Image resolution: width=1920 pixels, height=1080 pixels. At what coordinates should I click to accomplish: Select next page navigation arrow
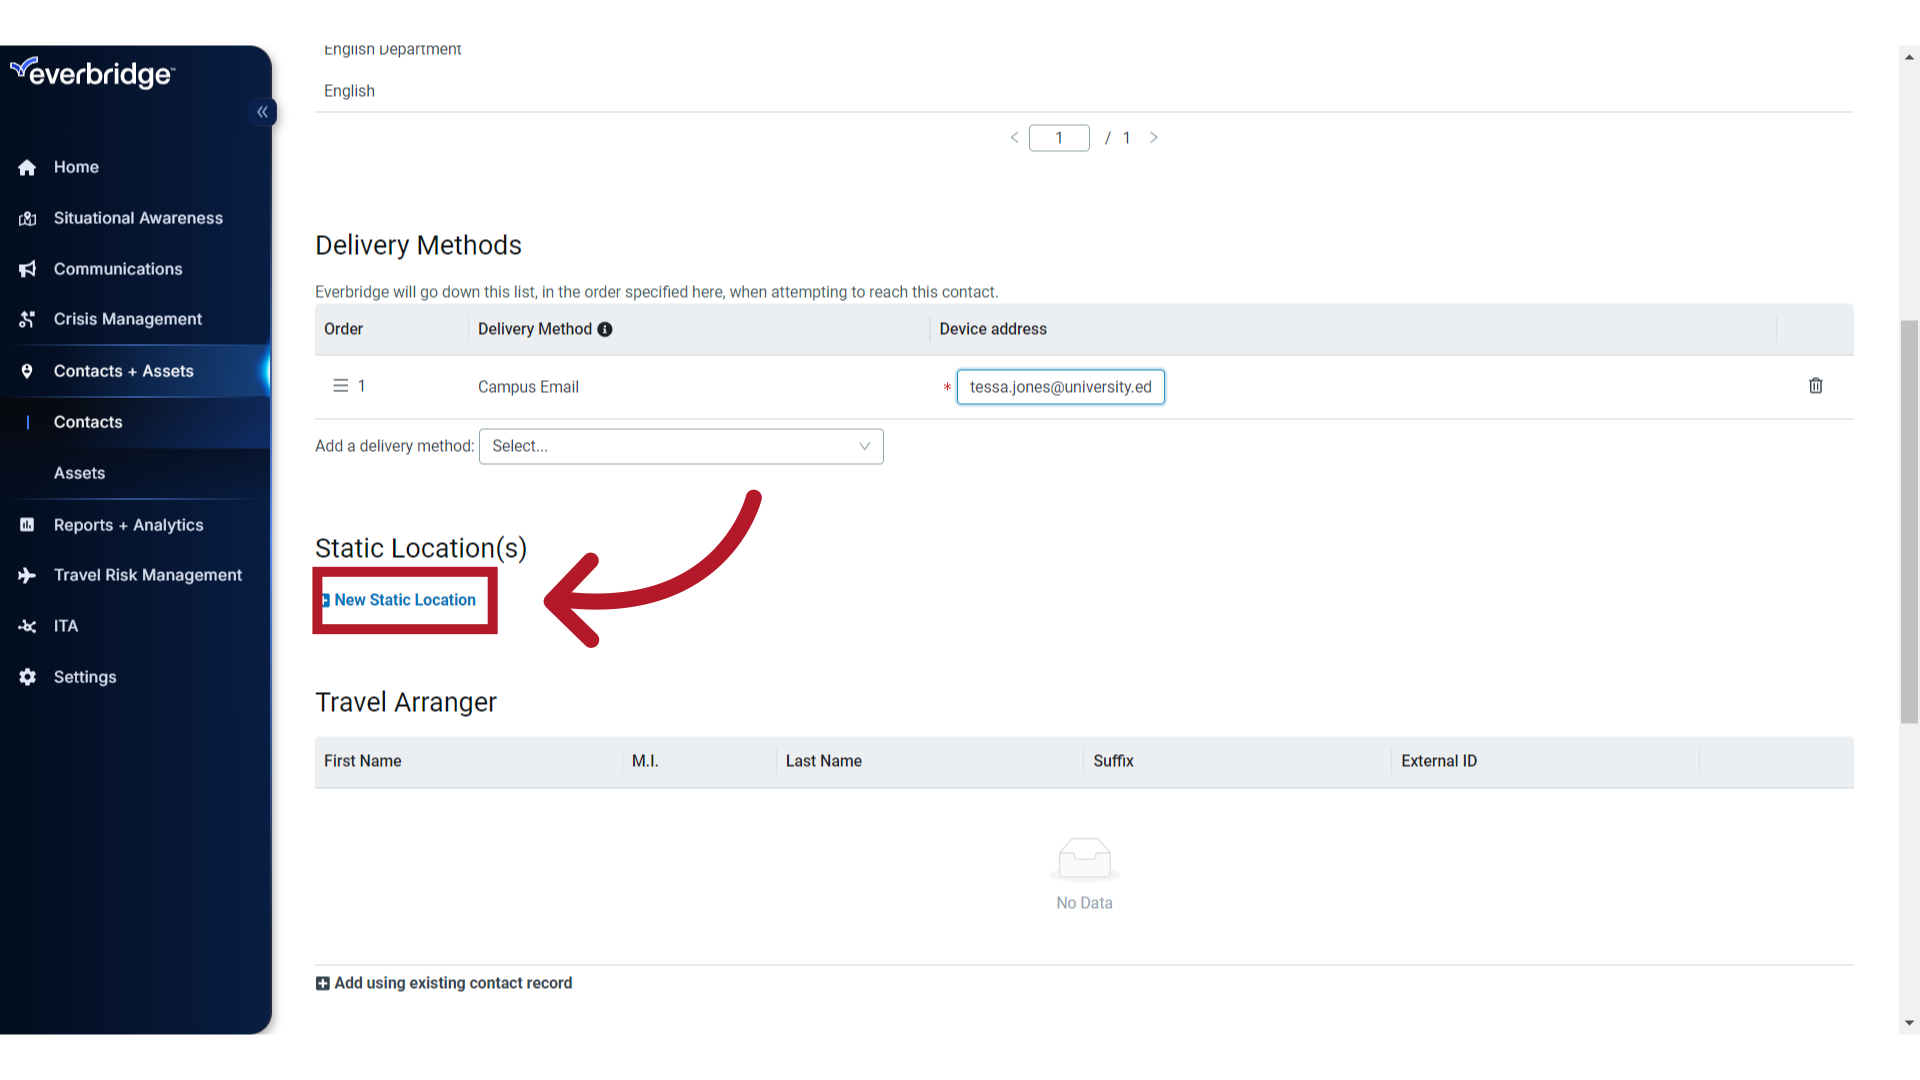pyautogui.click(x=1155, y=137)
